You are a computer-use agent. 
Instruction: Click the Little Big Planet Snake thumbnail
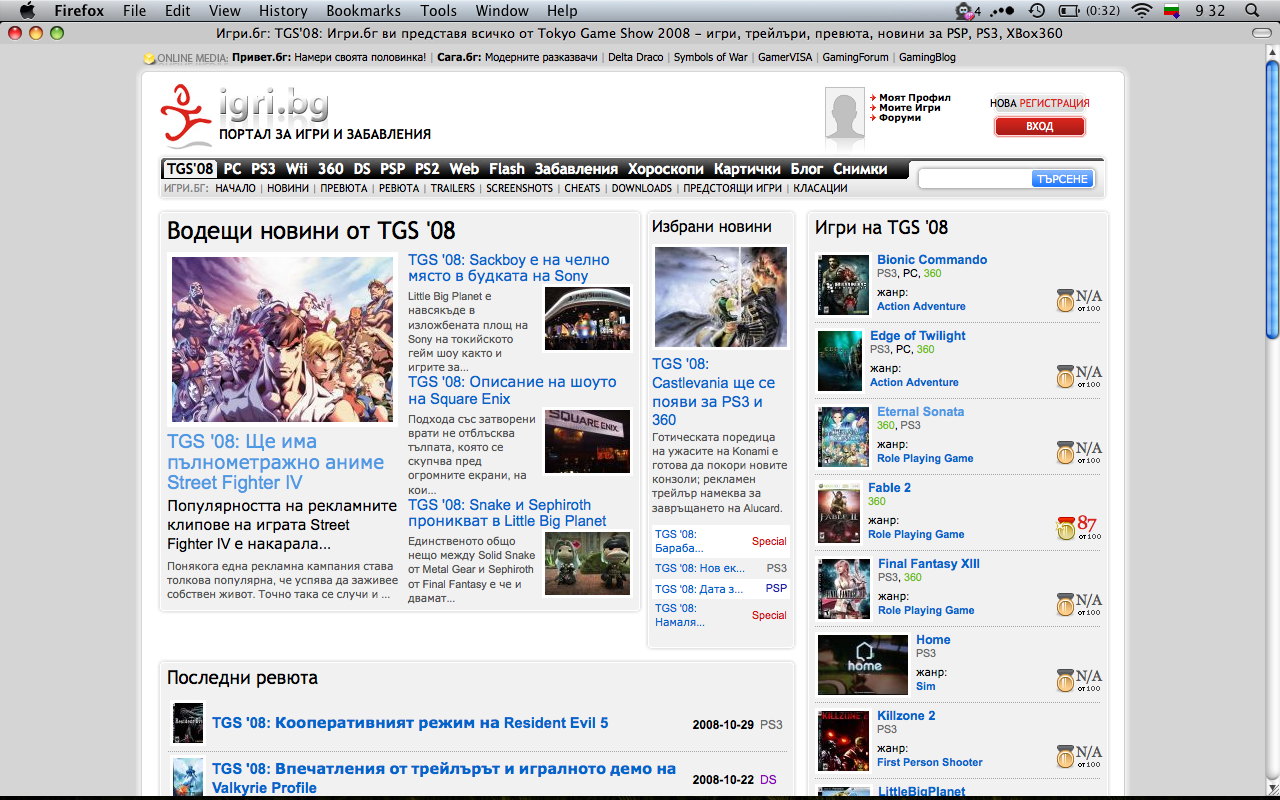click(587, 563)
